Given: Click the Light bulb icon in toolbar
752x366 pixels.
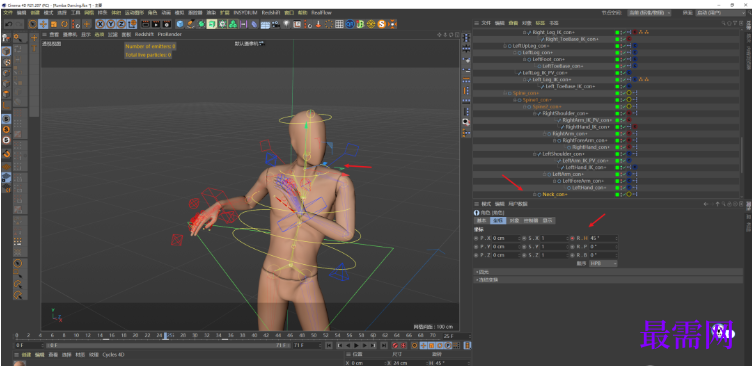Looking at the screenshot, I should coord(286,24).
